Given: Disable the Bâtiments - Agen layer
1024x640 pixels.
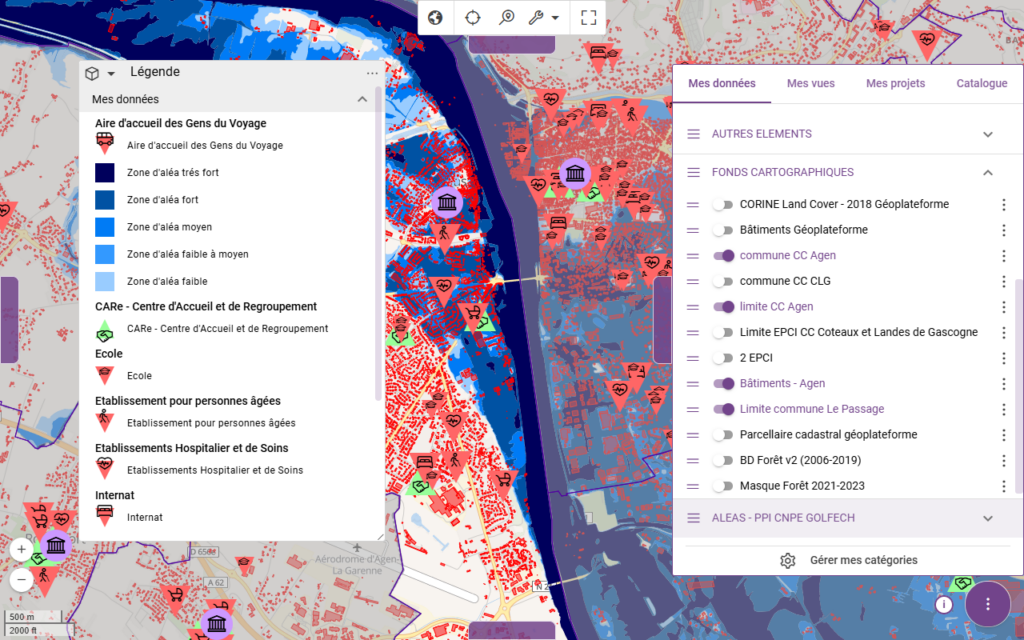Looking at the screenshot, I should pyautogui.click(x=724, y=383).
